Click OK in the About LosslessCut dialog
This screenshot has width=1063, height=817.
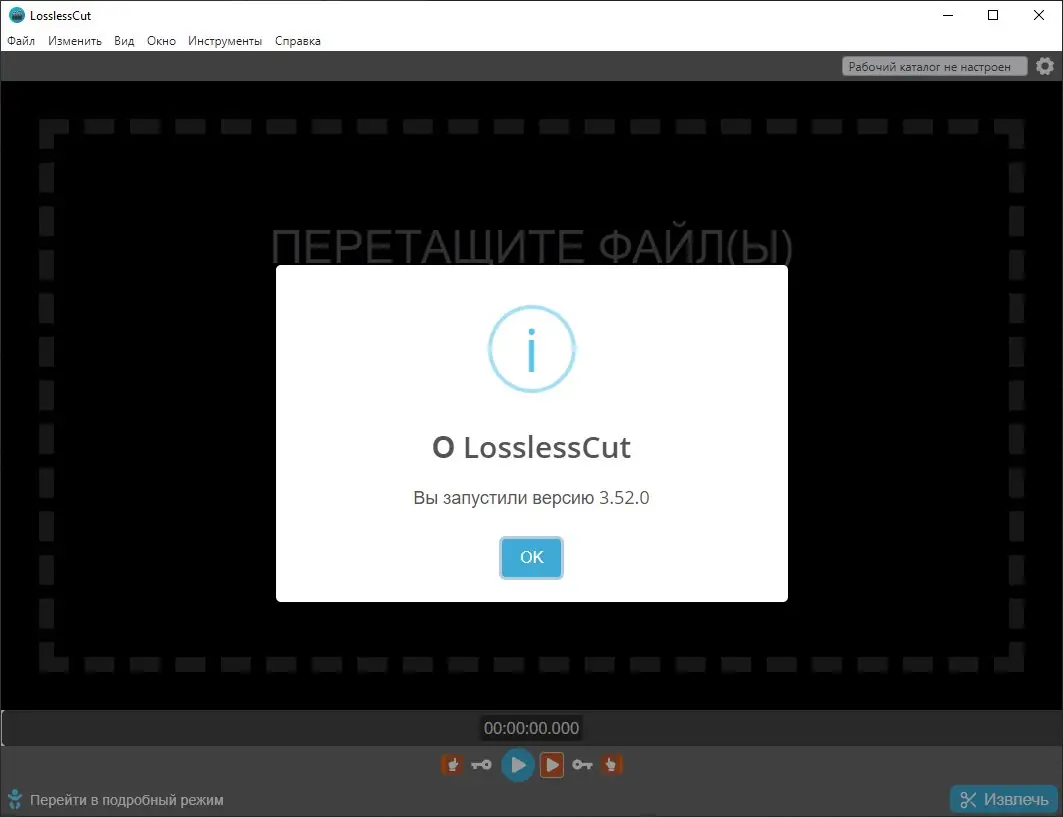coord(531,557)
